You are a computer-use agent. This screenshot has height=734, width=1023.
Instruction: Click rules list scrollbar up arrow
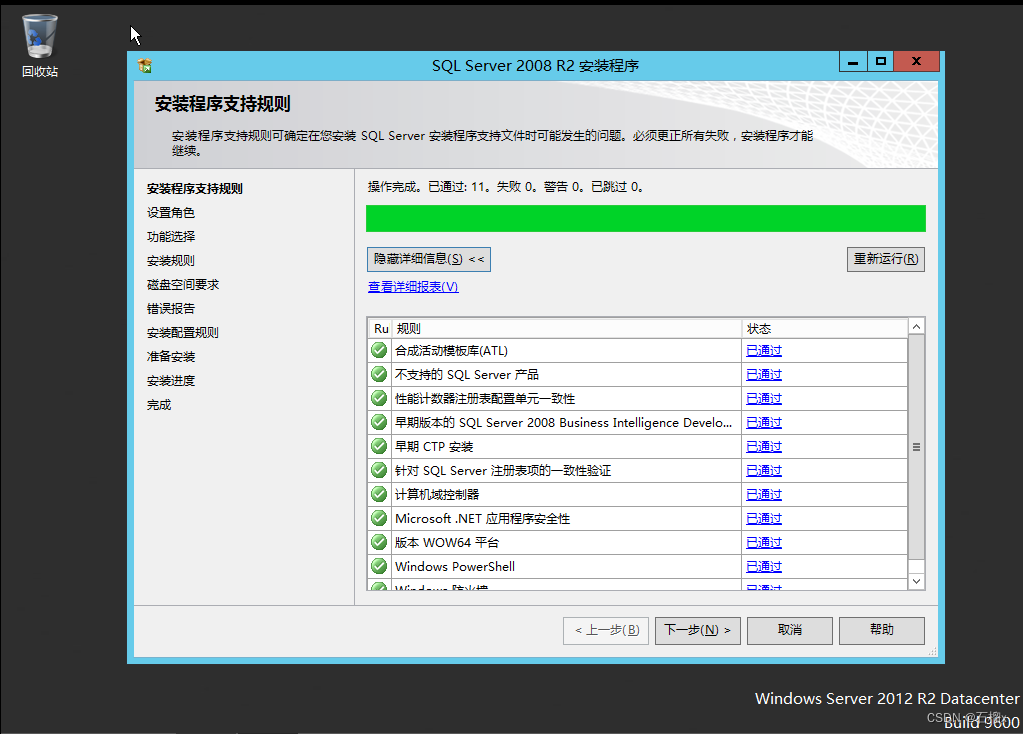point(917,326)
